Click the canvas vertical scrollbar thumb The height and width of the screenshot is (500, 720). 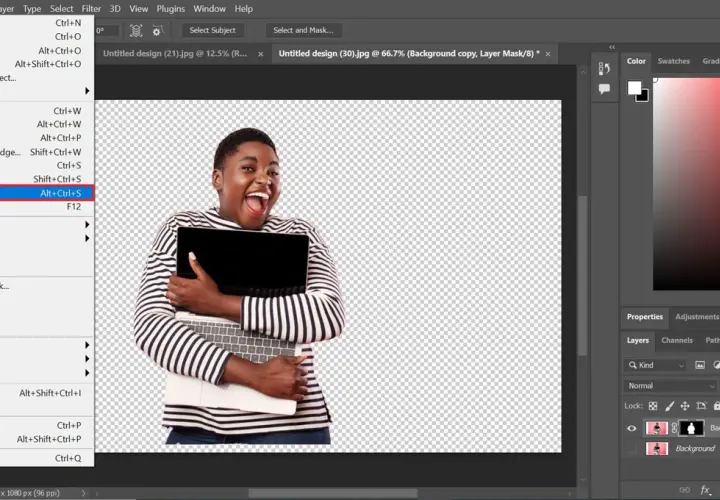tap(583, 275)
